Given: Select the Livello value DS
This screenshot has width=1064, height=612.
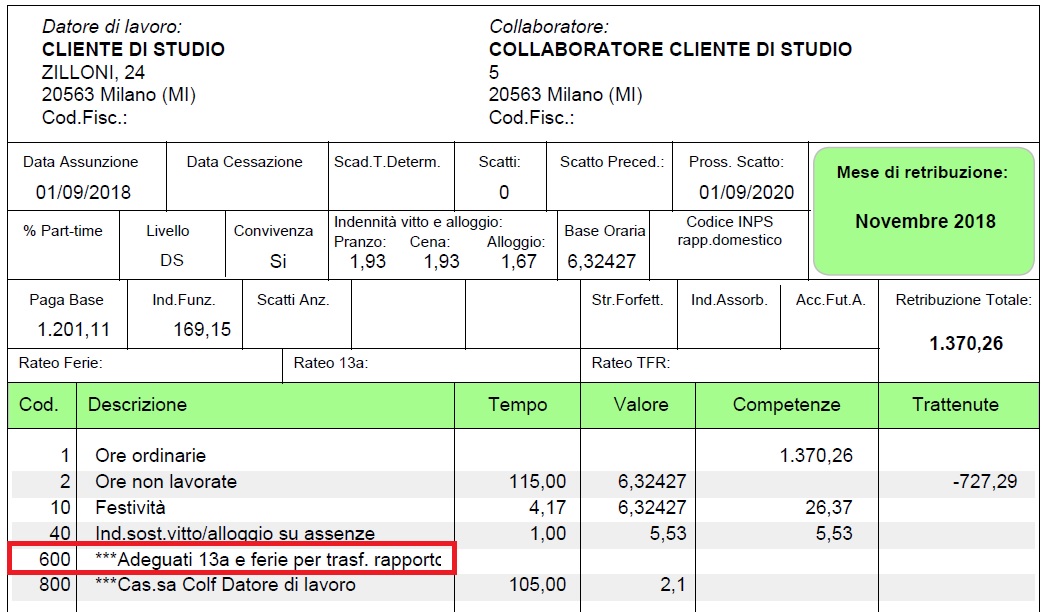Looking at the screenshot, I should (171, 262).
